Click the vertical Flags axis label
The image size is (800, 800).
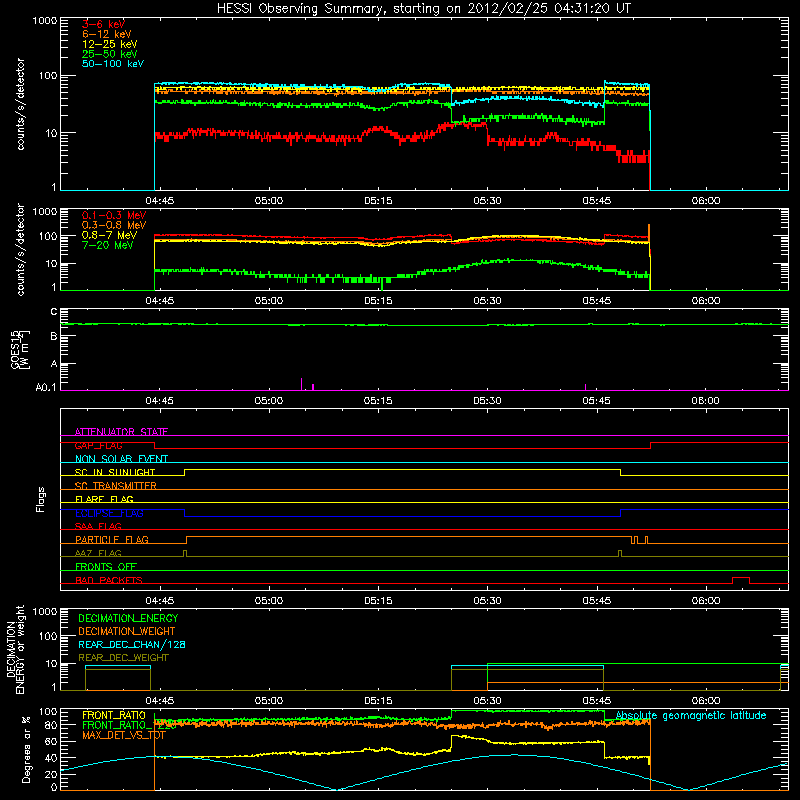click(41, 499)
